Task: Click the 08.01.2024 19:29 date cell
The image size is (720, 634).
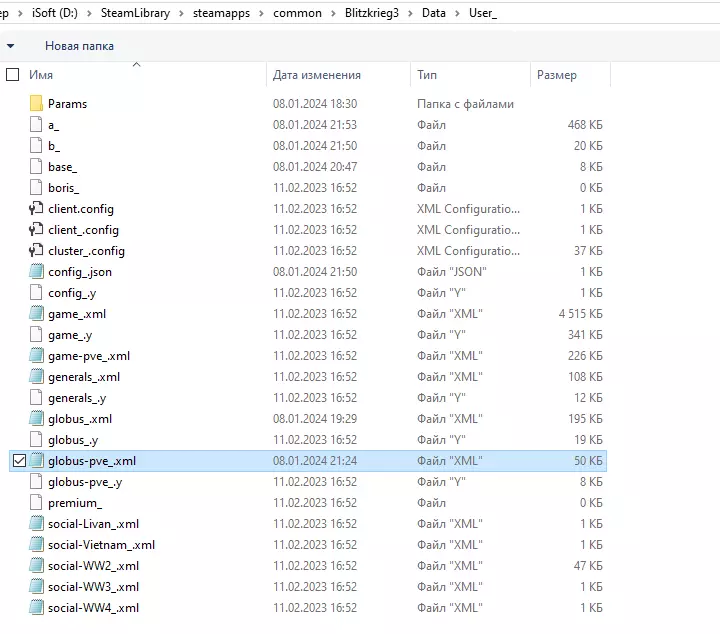Action: click(315, 419)
